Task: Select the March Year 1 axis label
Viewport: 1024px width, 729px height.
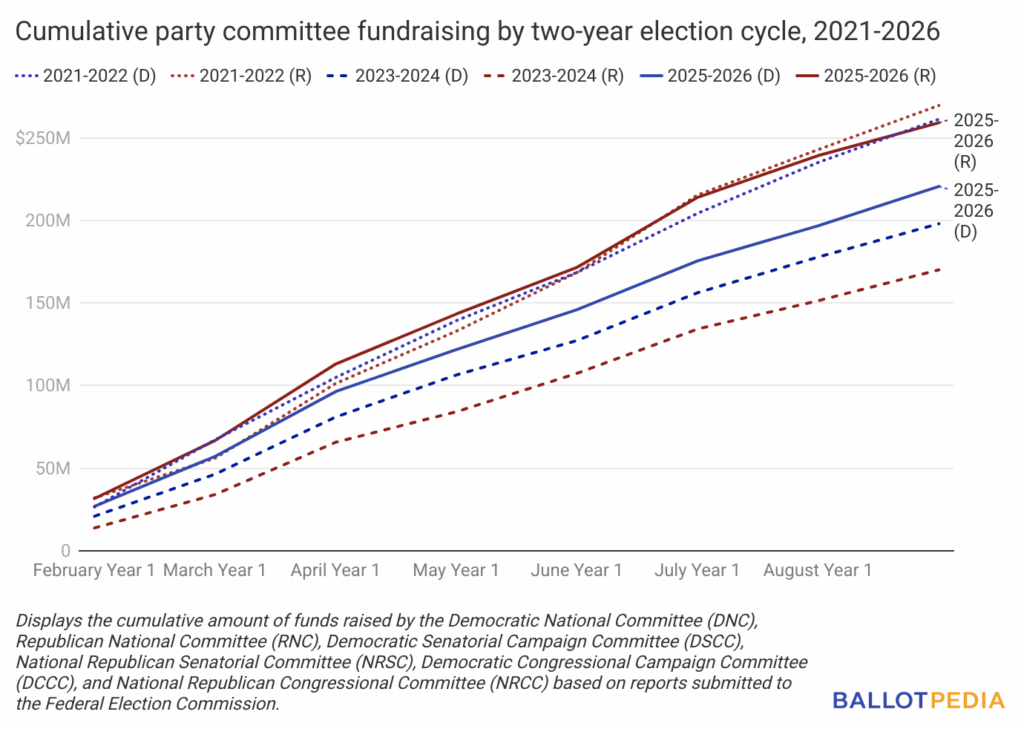Action: (x=214, y=570)
